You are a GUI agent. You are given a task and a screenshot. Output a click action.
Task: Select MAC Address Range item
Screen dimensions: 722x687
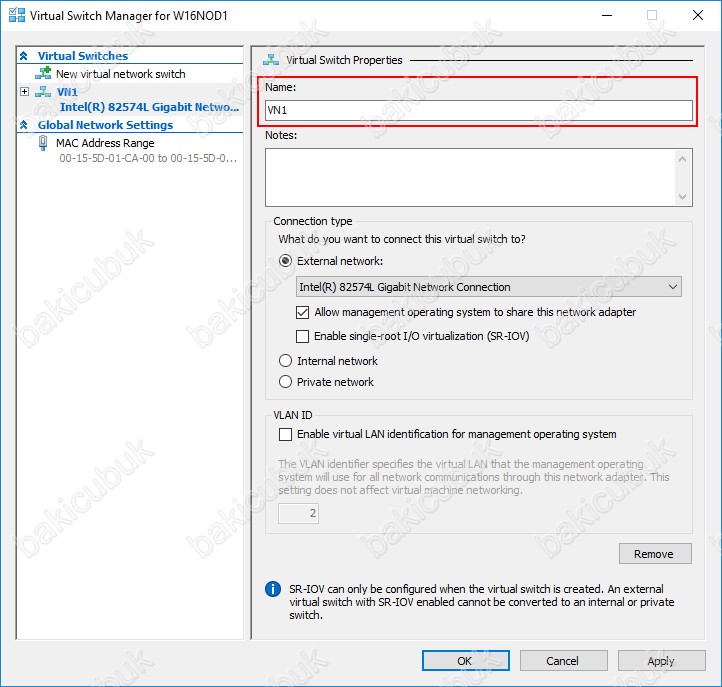point(105,143)
